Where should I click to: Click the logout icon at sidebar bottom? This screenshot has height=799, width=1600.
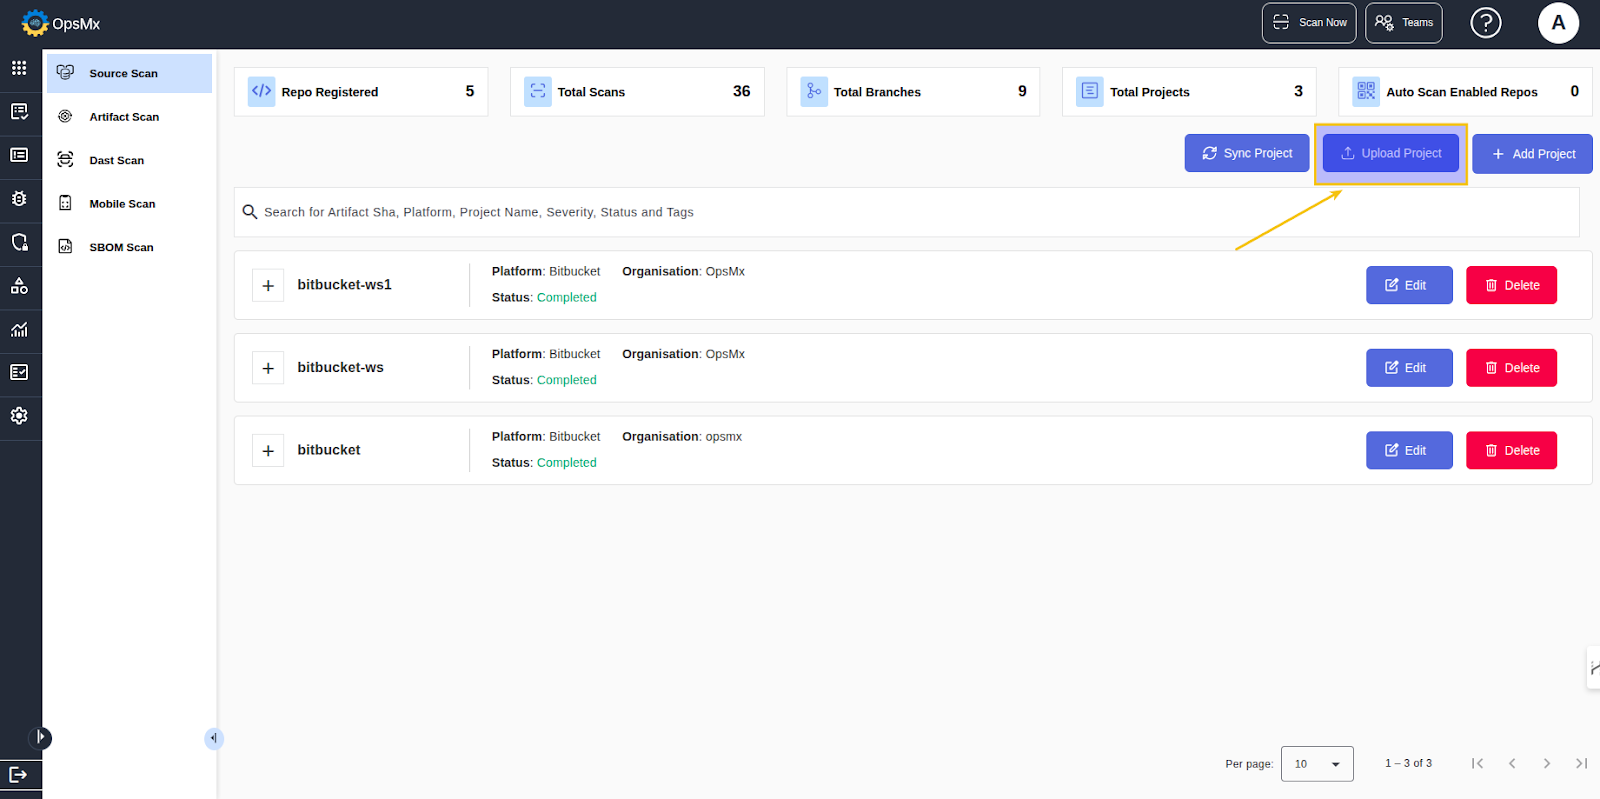coord(18,774)
